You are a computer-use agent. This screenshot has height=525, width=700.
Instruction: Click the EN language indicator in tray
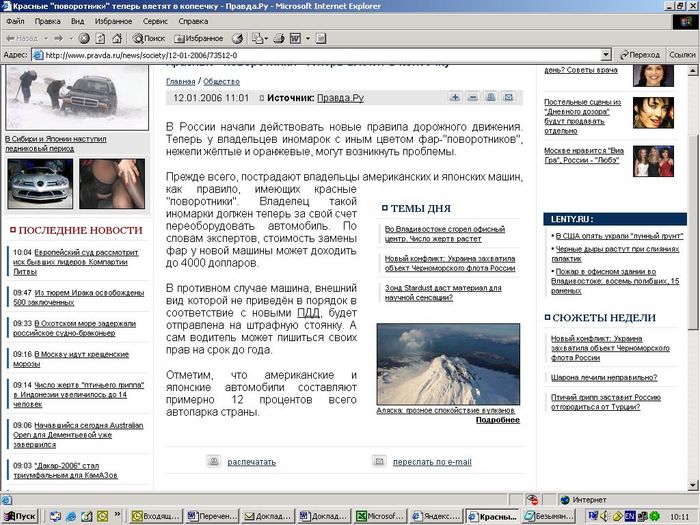[x=630, y=517]
